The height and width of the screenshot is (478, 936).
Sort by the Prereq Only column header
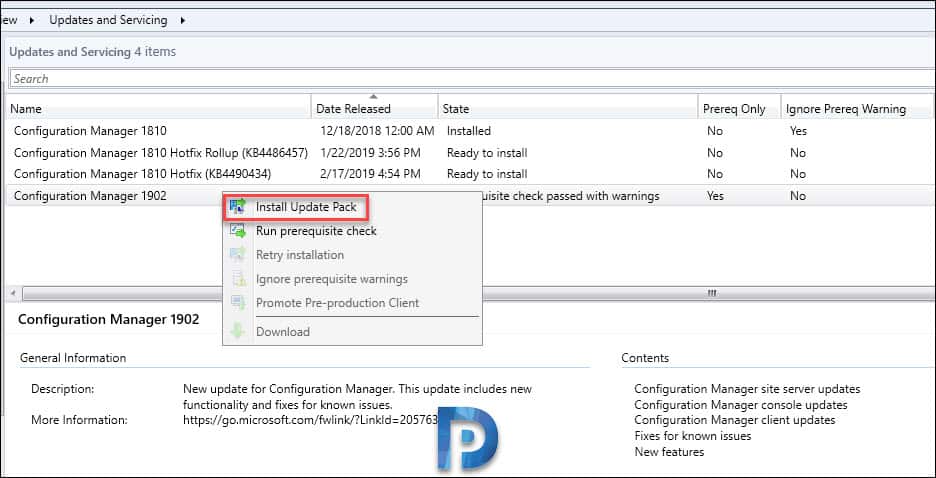pyautogui.click(x=740, y=109)
